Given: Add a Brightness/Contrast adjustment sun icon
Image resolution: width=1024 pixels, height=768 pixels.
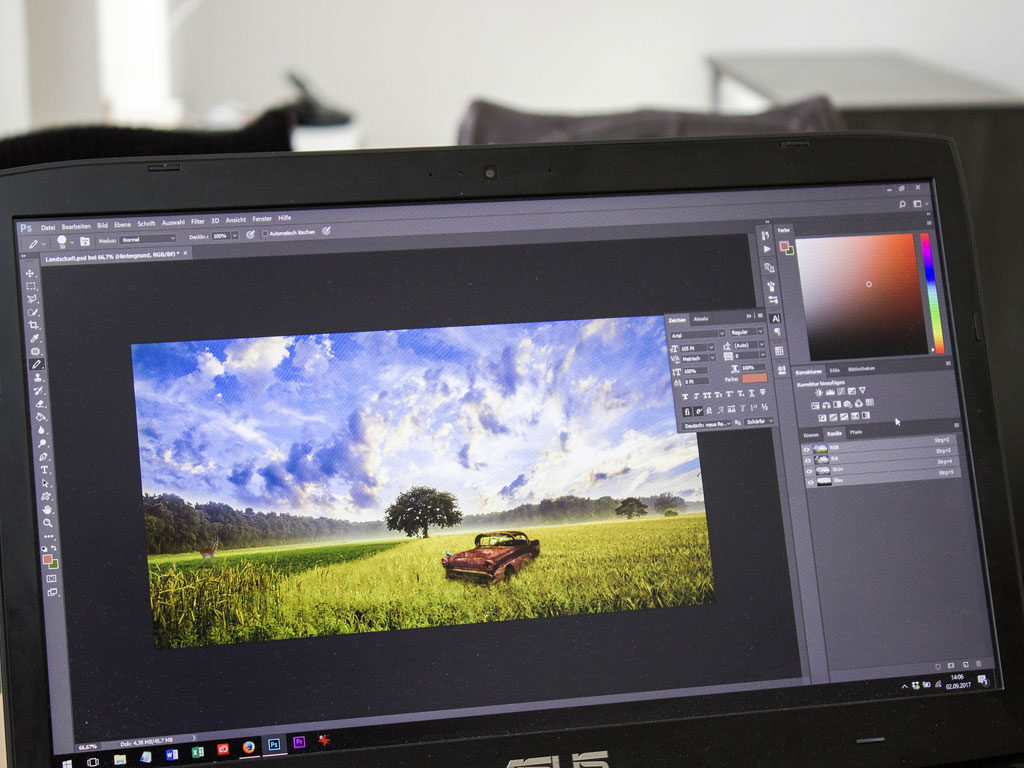Looking at the screenshot, I should pos(818,392).
